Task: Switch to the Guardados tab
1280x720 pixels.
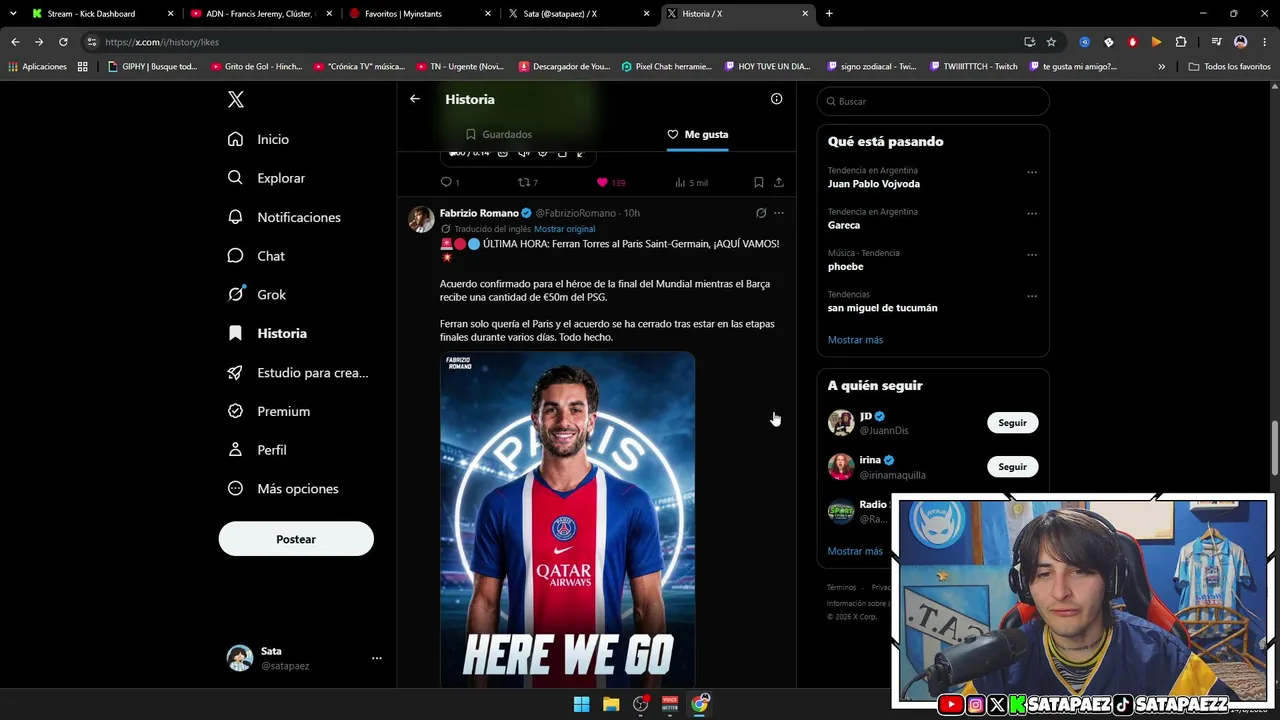Action: tap(498, 134)
